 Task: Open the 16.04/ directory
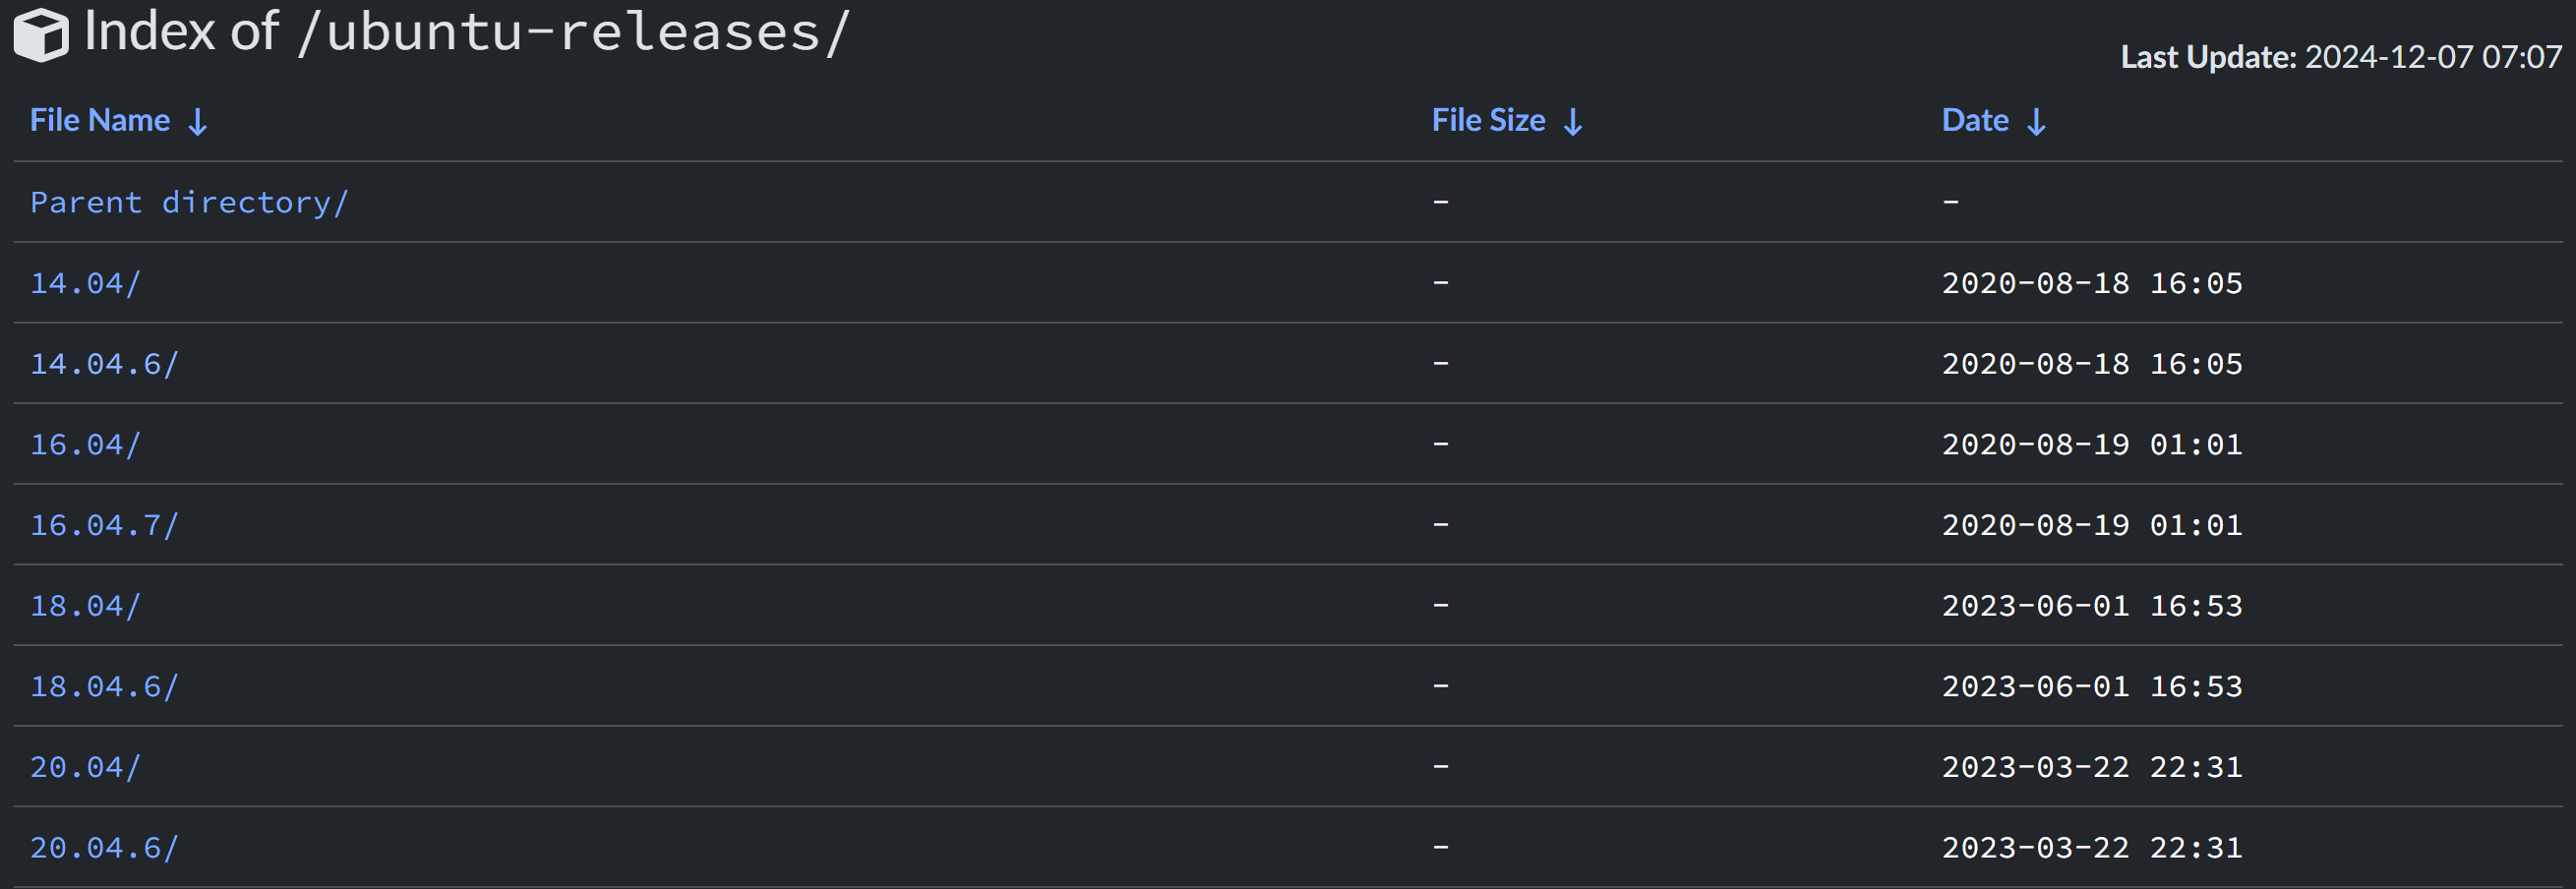[x=85, y=444]
